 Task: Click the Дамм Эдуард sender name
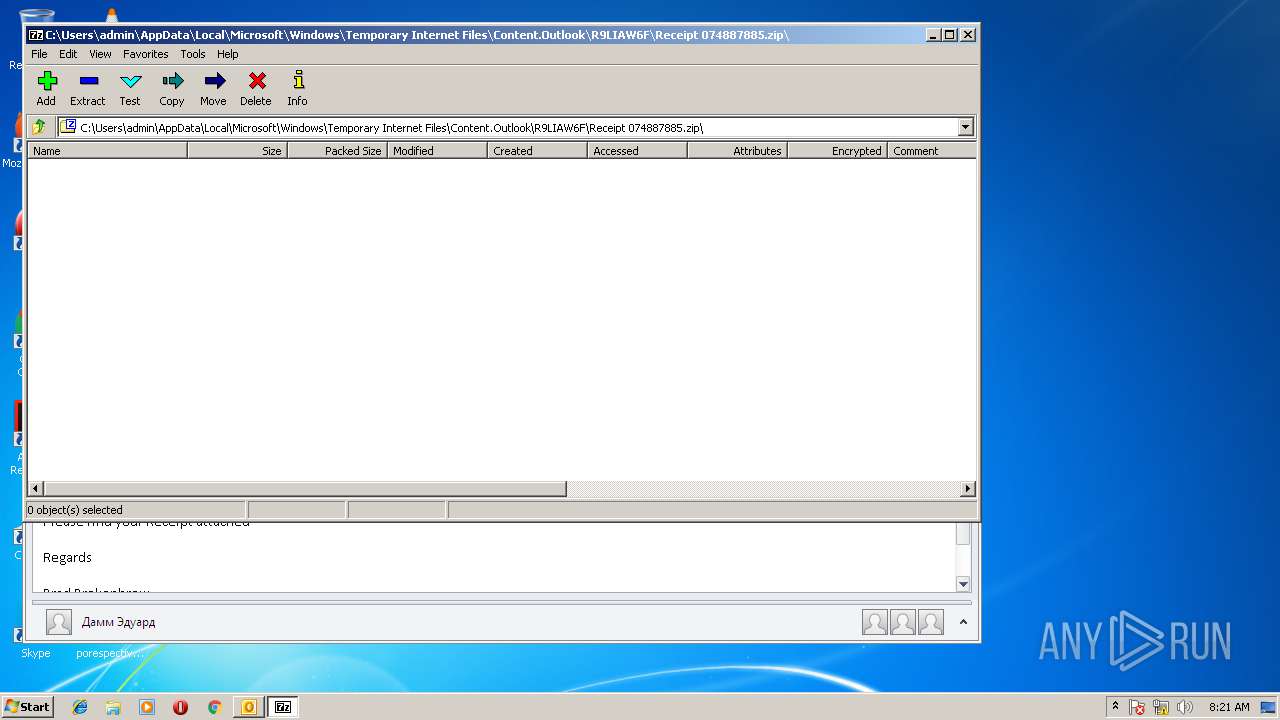click(118, 622)
